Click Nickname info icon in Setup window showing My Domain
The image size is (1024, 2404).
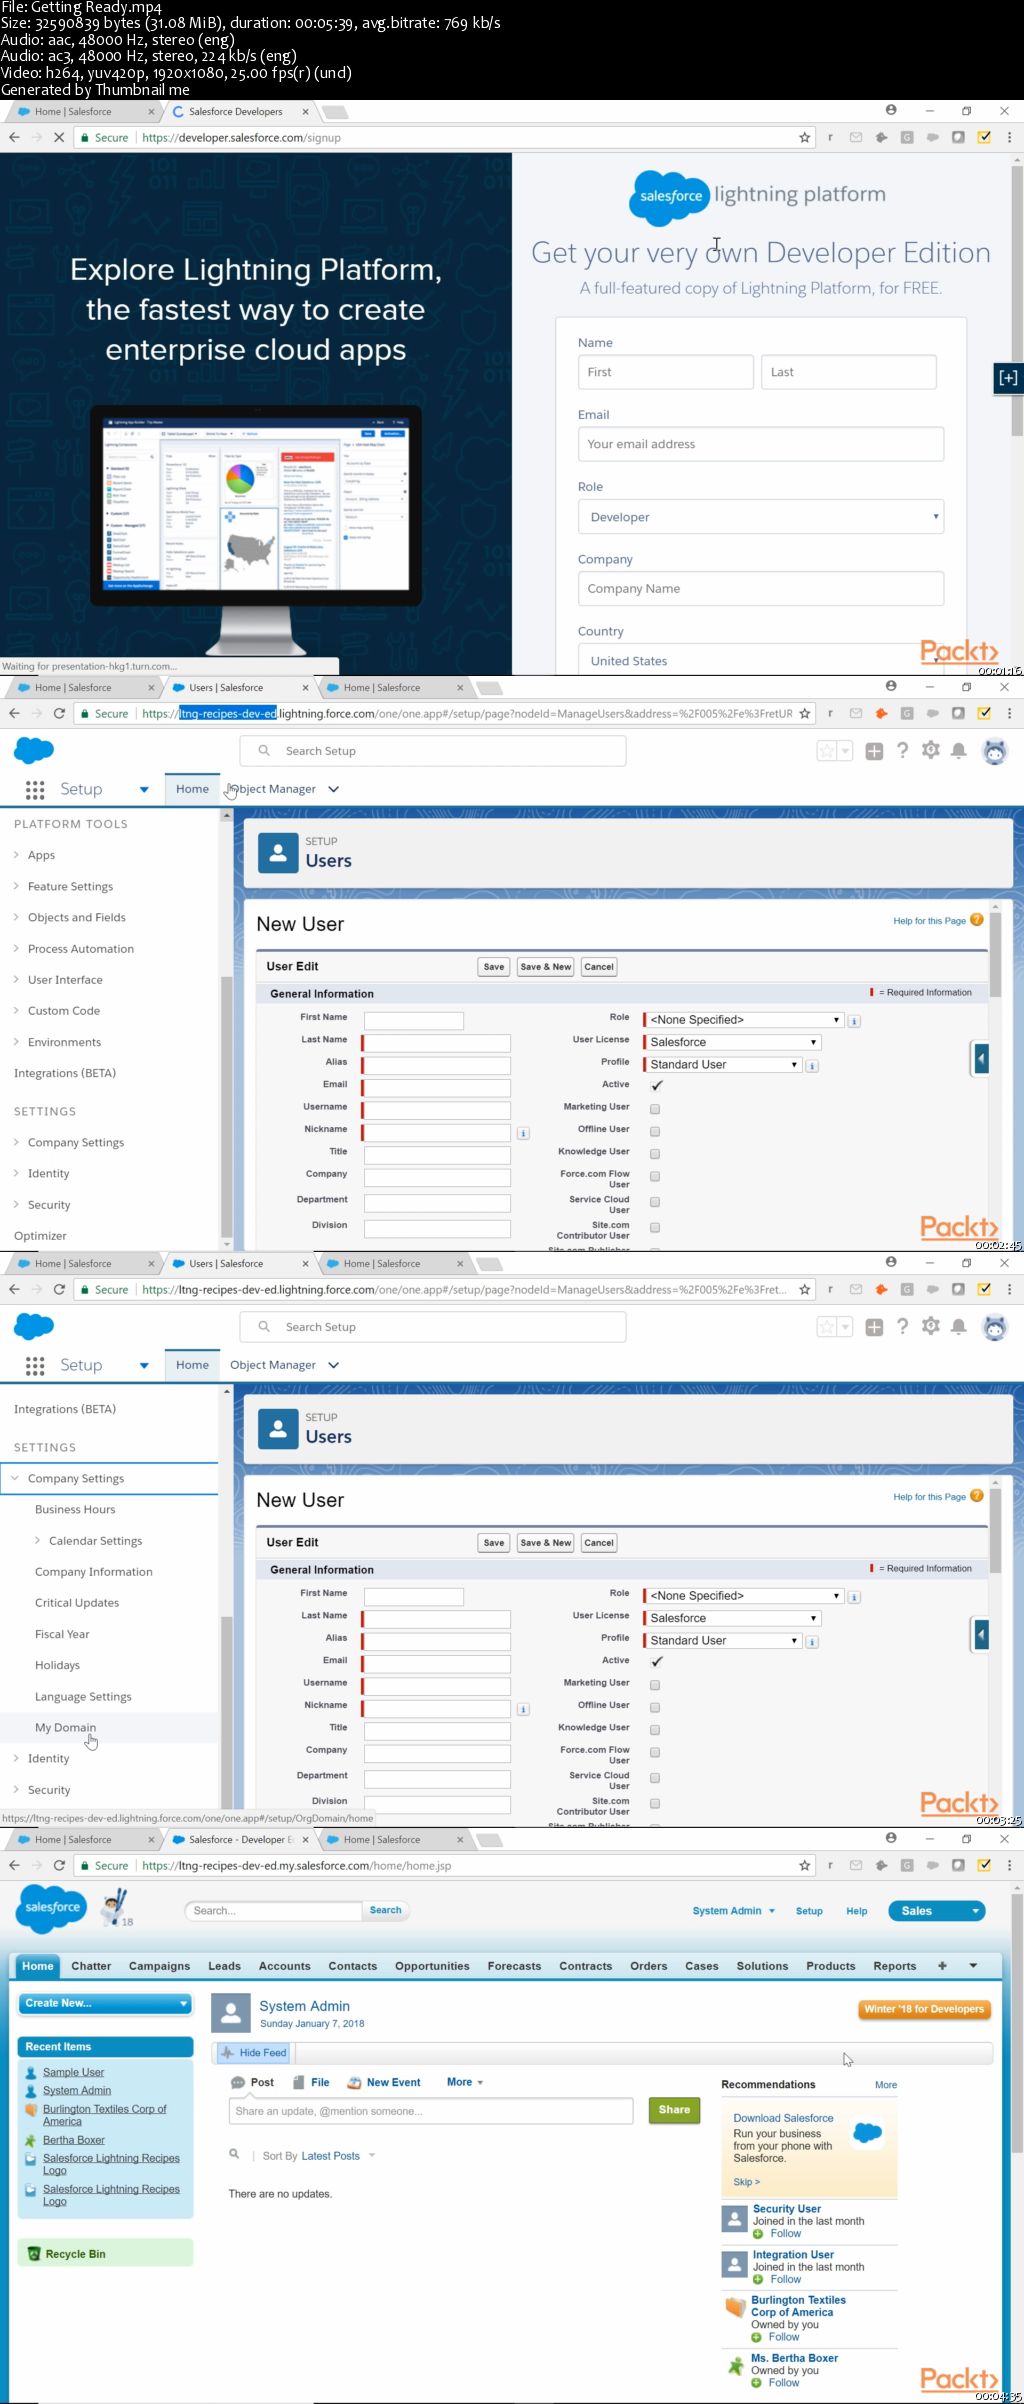(523, 1709)
